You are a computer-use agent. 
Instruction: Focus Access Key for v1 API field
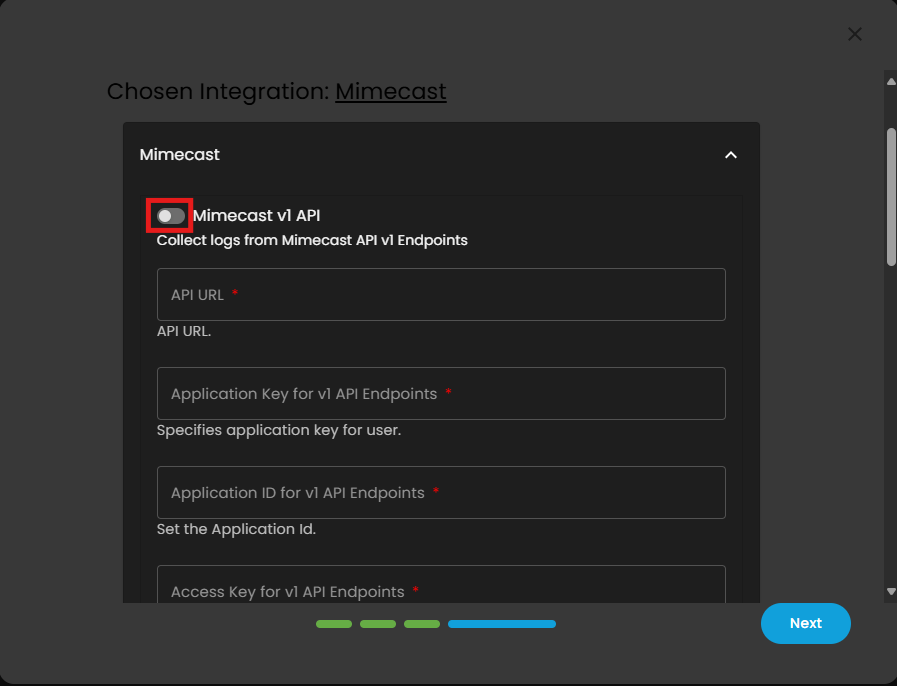[441, 584]
